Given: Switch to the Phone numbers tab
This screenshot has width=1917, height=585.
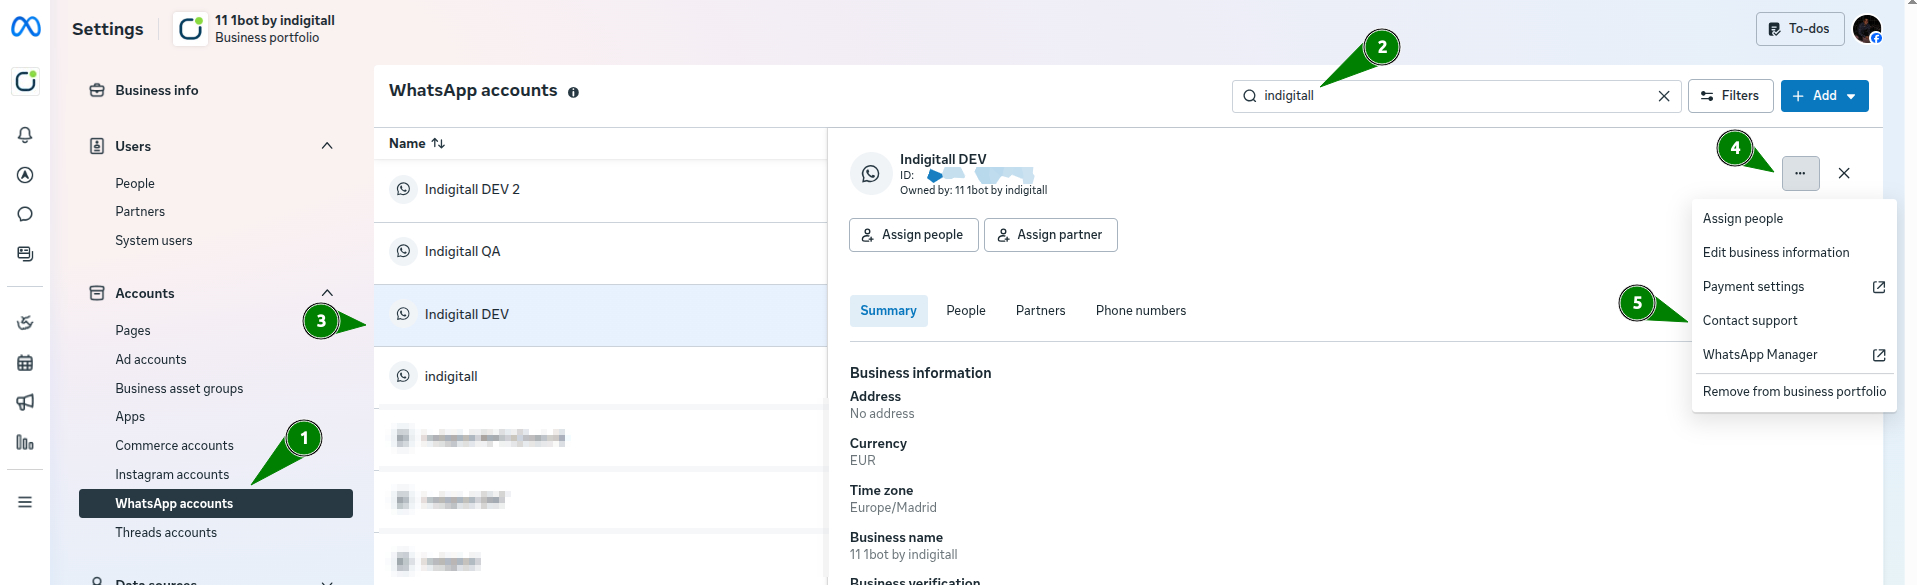Looking at the screenshot, I should coord(1141,311).
